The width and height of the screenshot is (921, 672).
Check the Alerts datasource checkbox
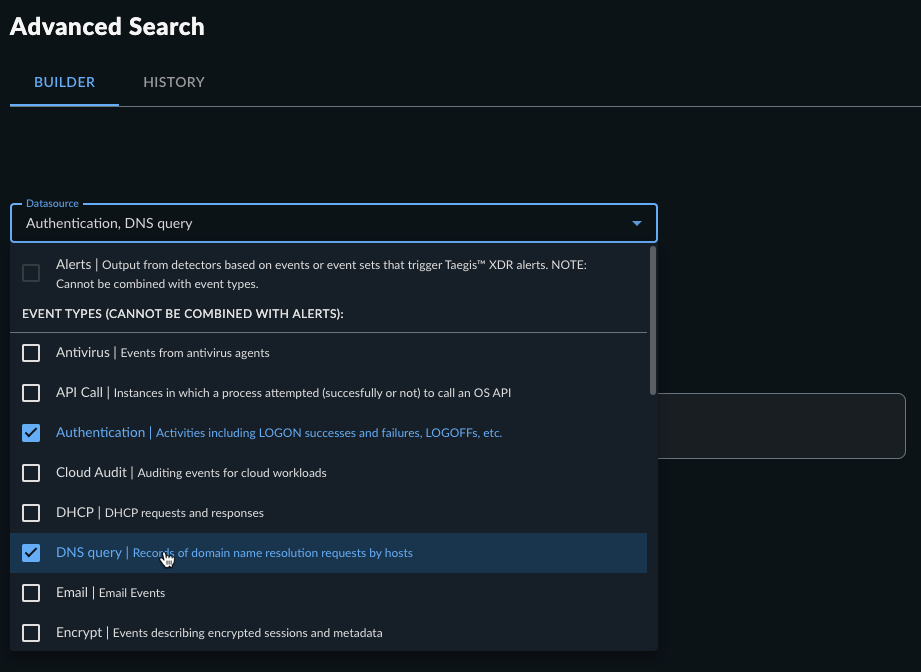click(31, 273)
